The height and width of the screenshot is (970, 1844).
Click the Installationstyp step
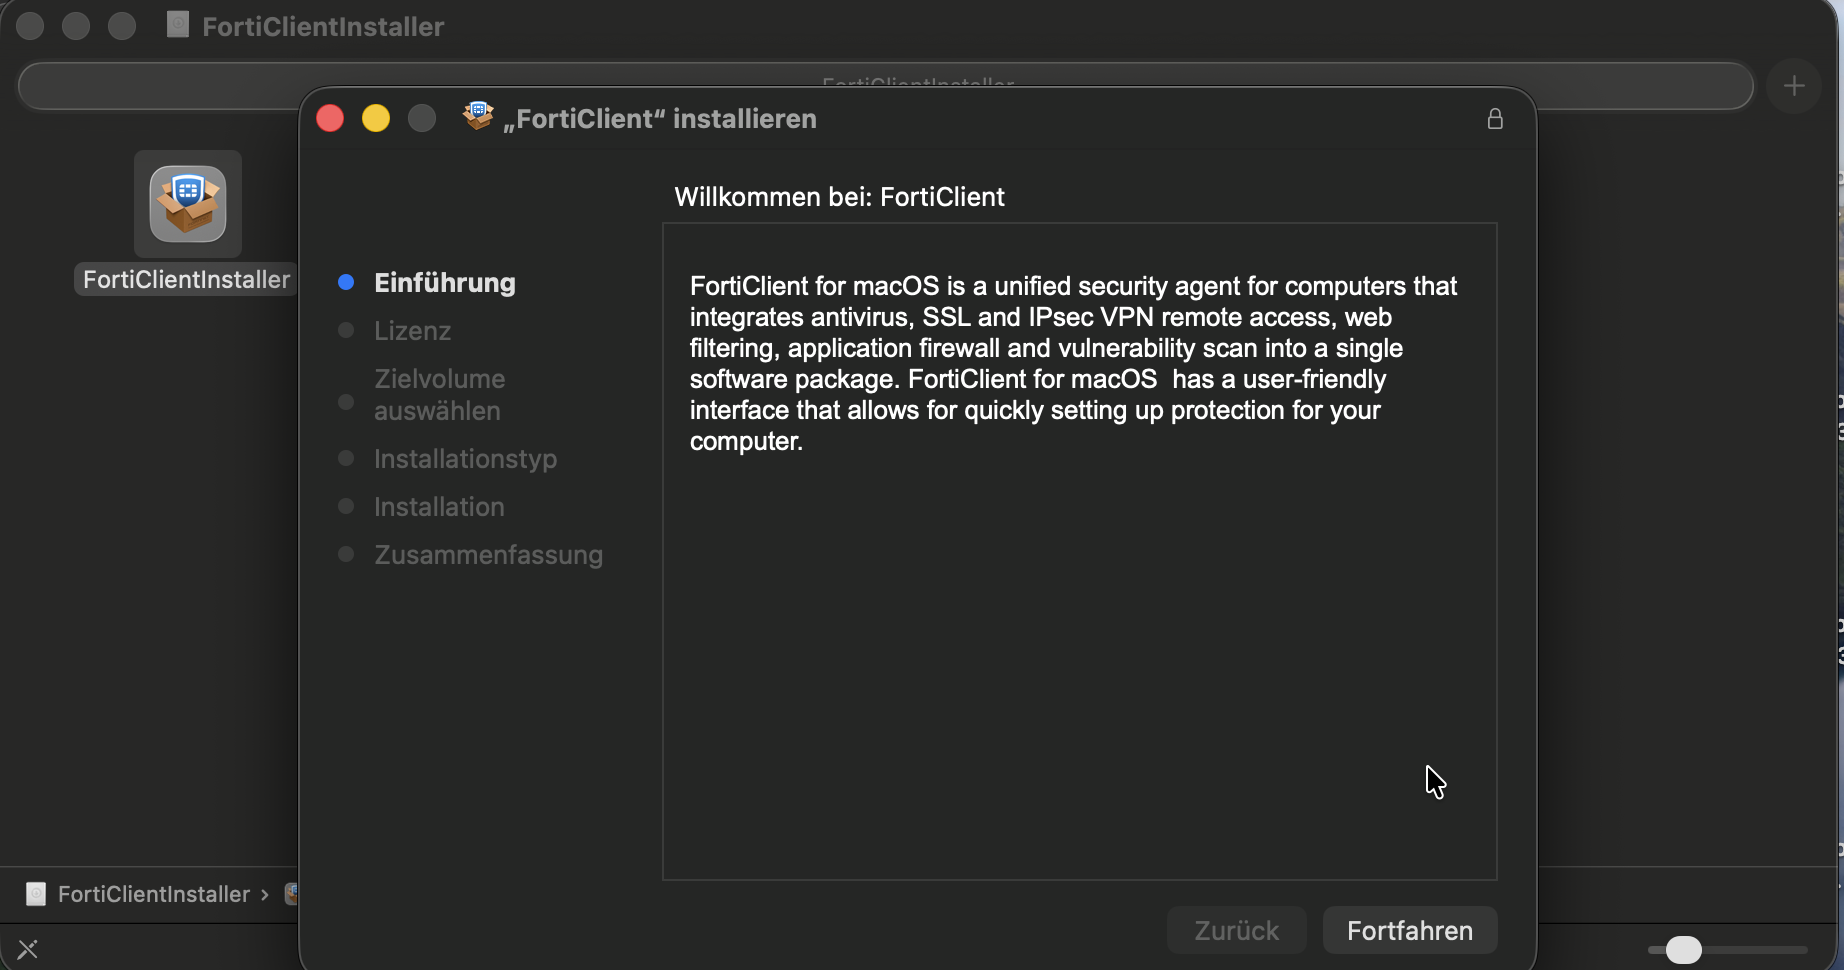(x=465, y=459)
